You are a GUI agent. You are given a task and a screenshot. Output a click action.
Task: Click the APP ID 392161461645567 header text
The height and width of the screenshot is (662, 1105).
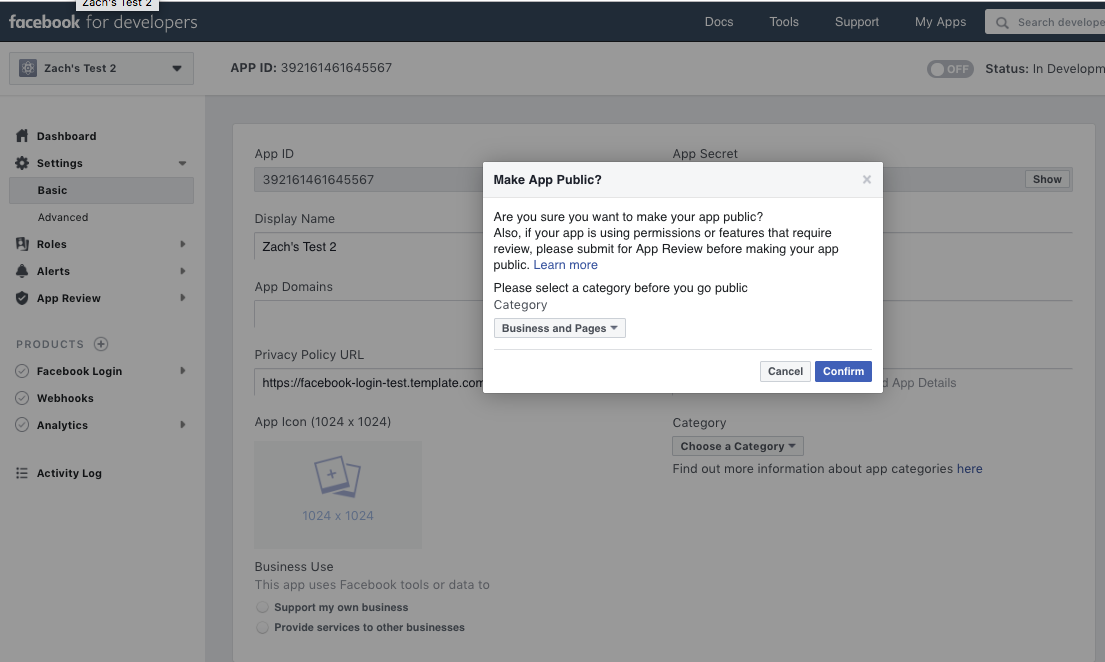(311, 68)
